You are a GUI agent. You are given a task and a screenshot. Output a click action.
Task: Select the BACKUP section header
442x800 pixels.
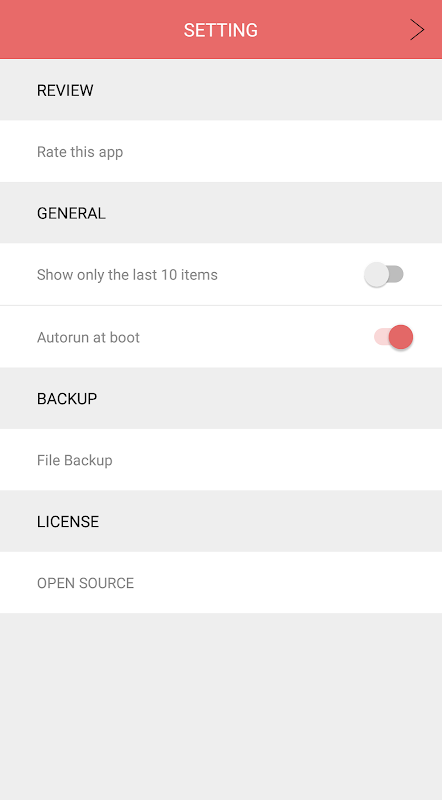221,398
